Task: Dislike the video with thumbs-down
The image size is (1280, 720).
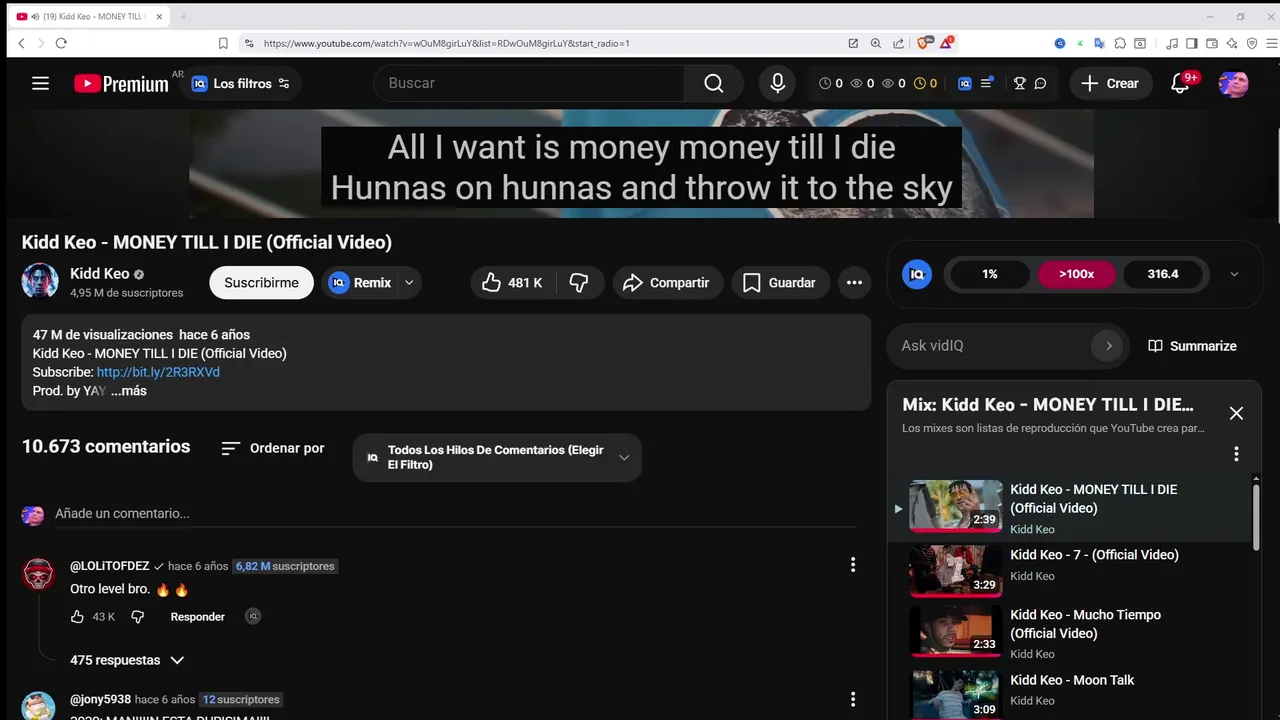Action: (x=579, y=283)
